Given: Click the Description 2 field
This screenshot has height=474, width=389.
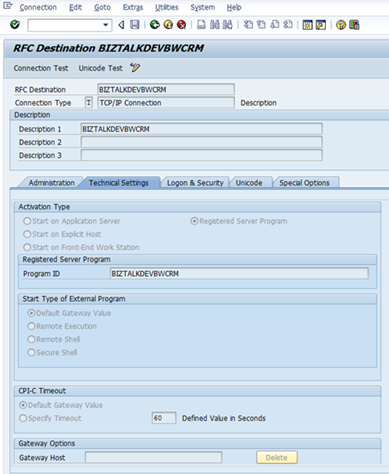Looking at the screenshot, I should tap(201, 142).
